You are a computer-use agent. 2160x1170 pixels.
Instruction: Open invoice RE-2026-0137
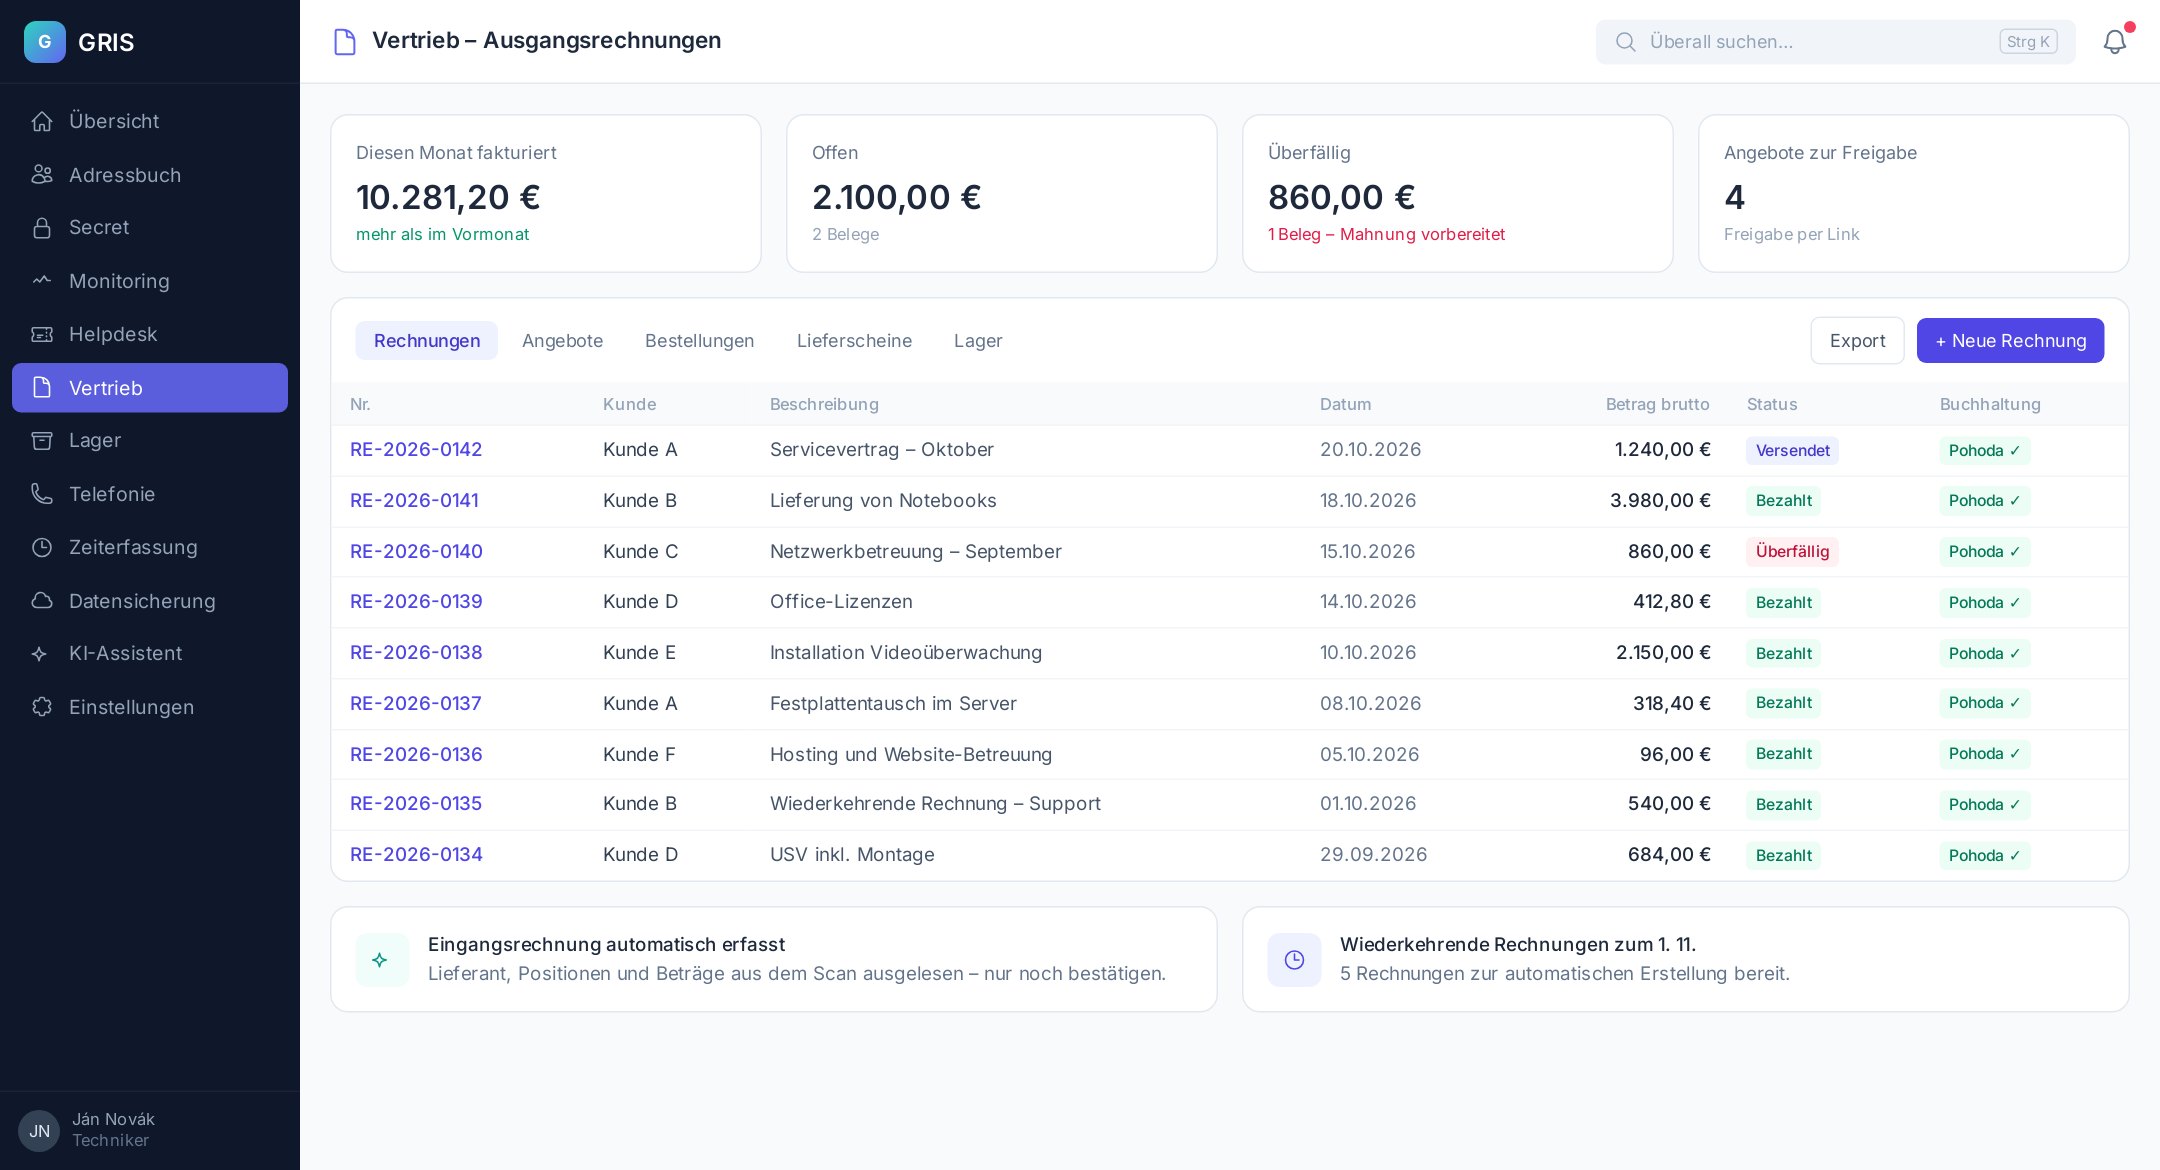point(416,704)
